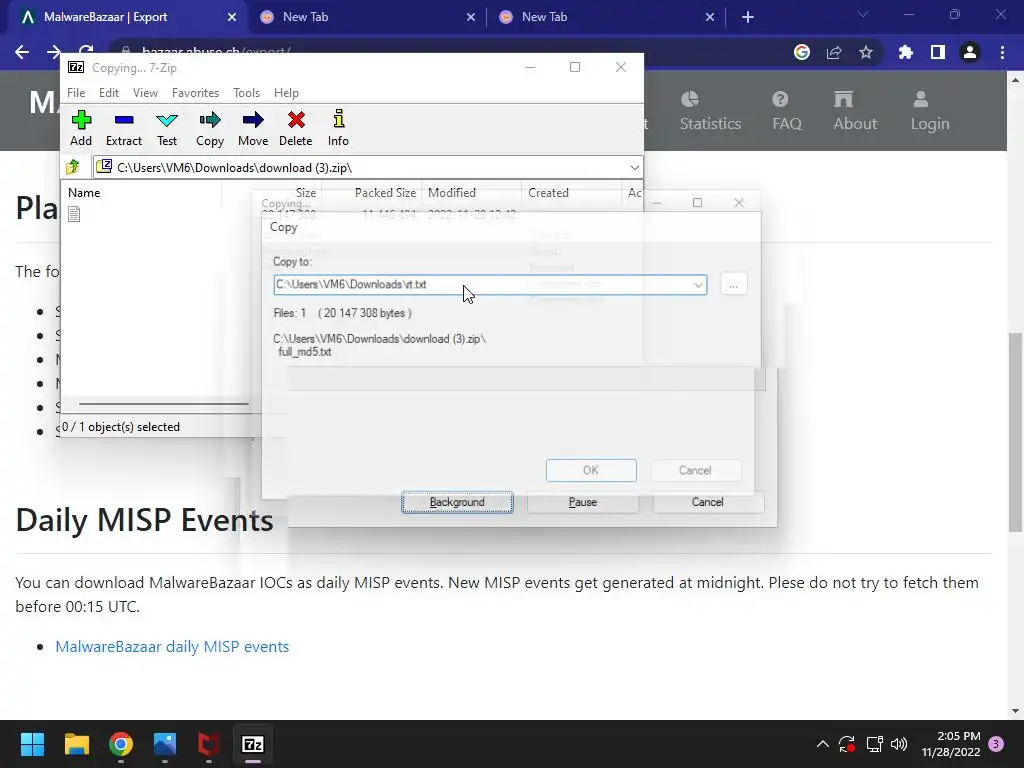Expand the Copy to path dropdown
This screenshot has height=768, width=1024.
[698, 285]
